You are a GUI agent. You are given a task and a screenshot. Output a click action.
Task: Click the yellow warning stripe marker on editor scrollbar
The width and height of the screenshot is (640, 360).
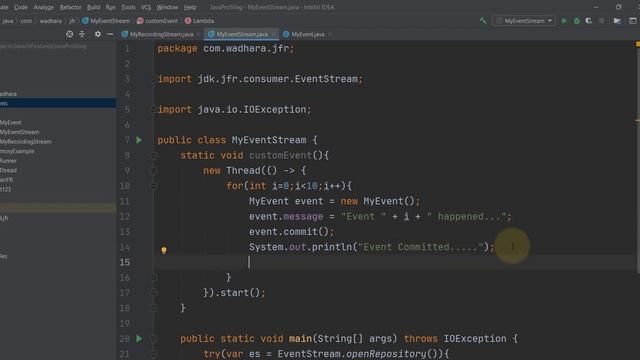pos(637,120)
